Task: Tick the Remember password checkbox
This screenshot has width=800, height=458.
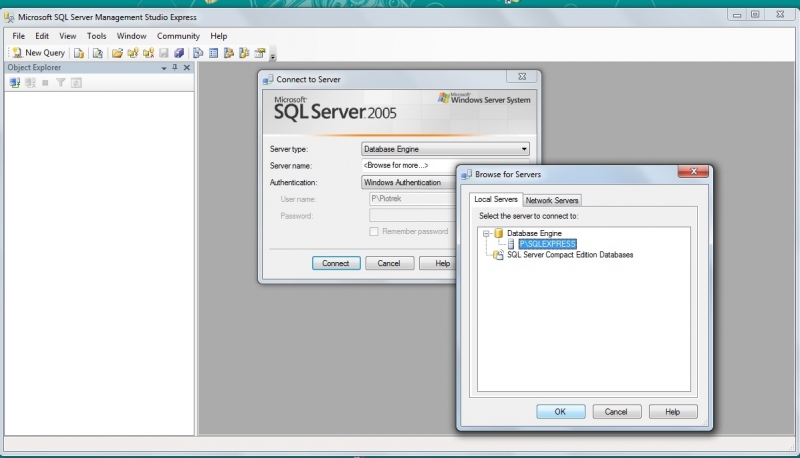Action: 374,232
